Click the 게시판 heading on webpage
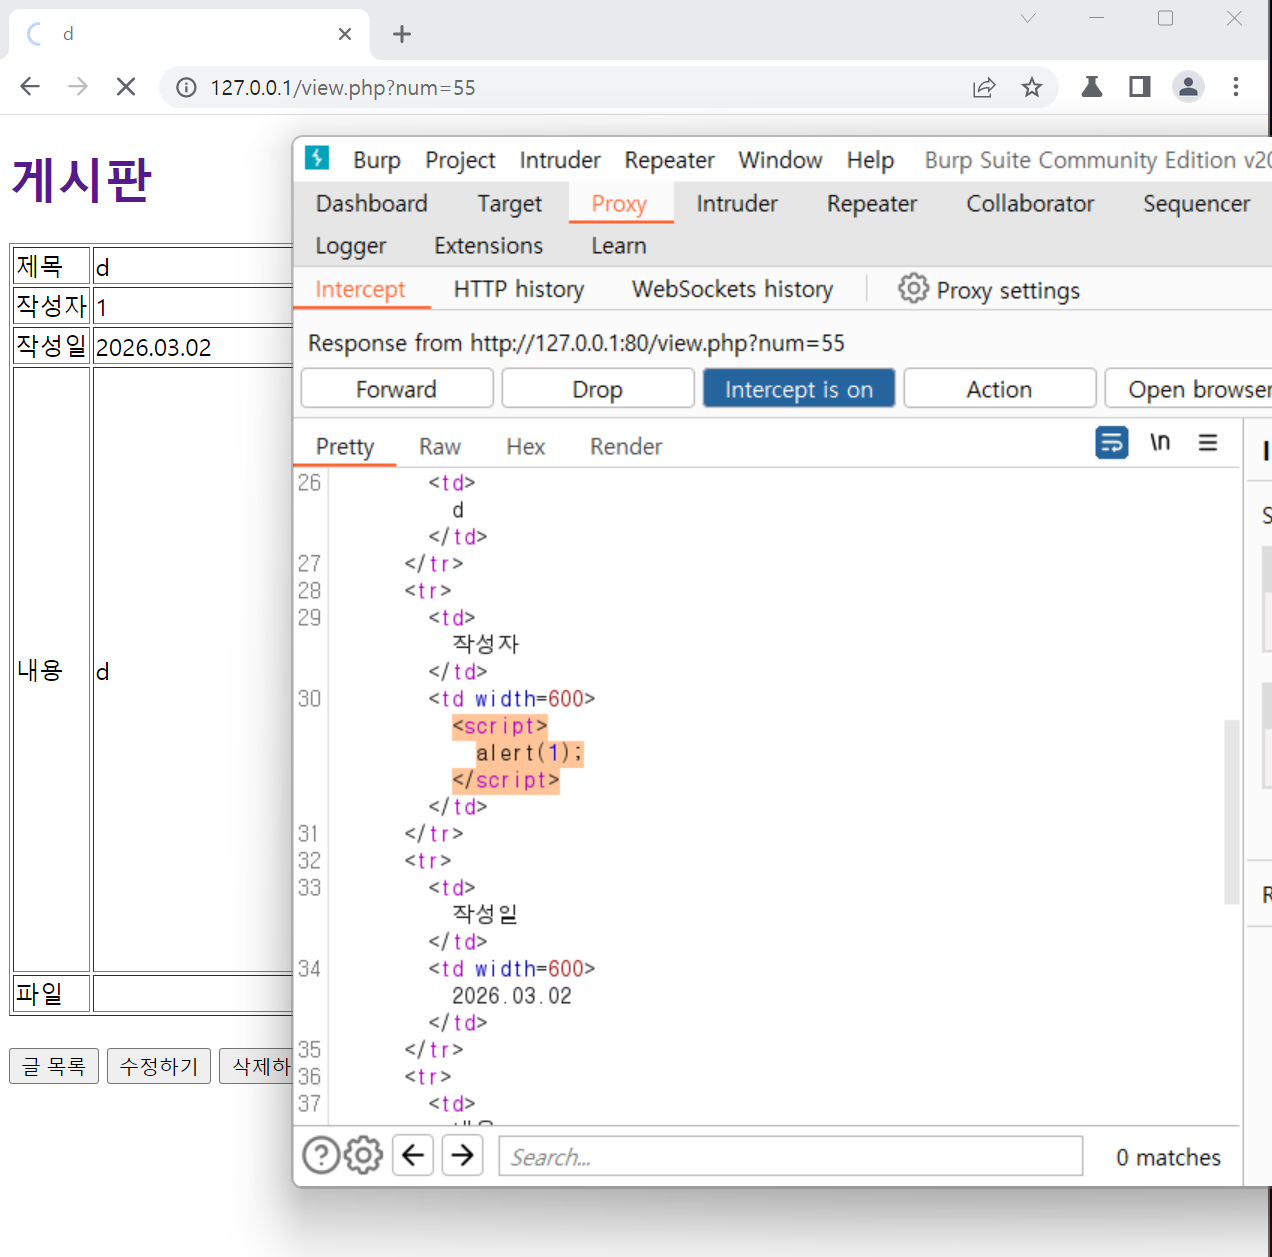 [x=82, y=181]
